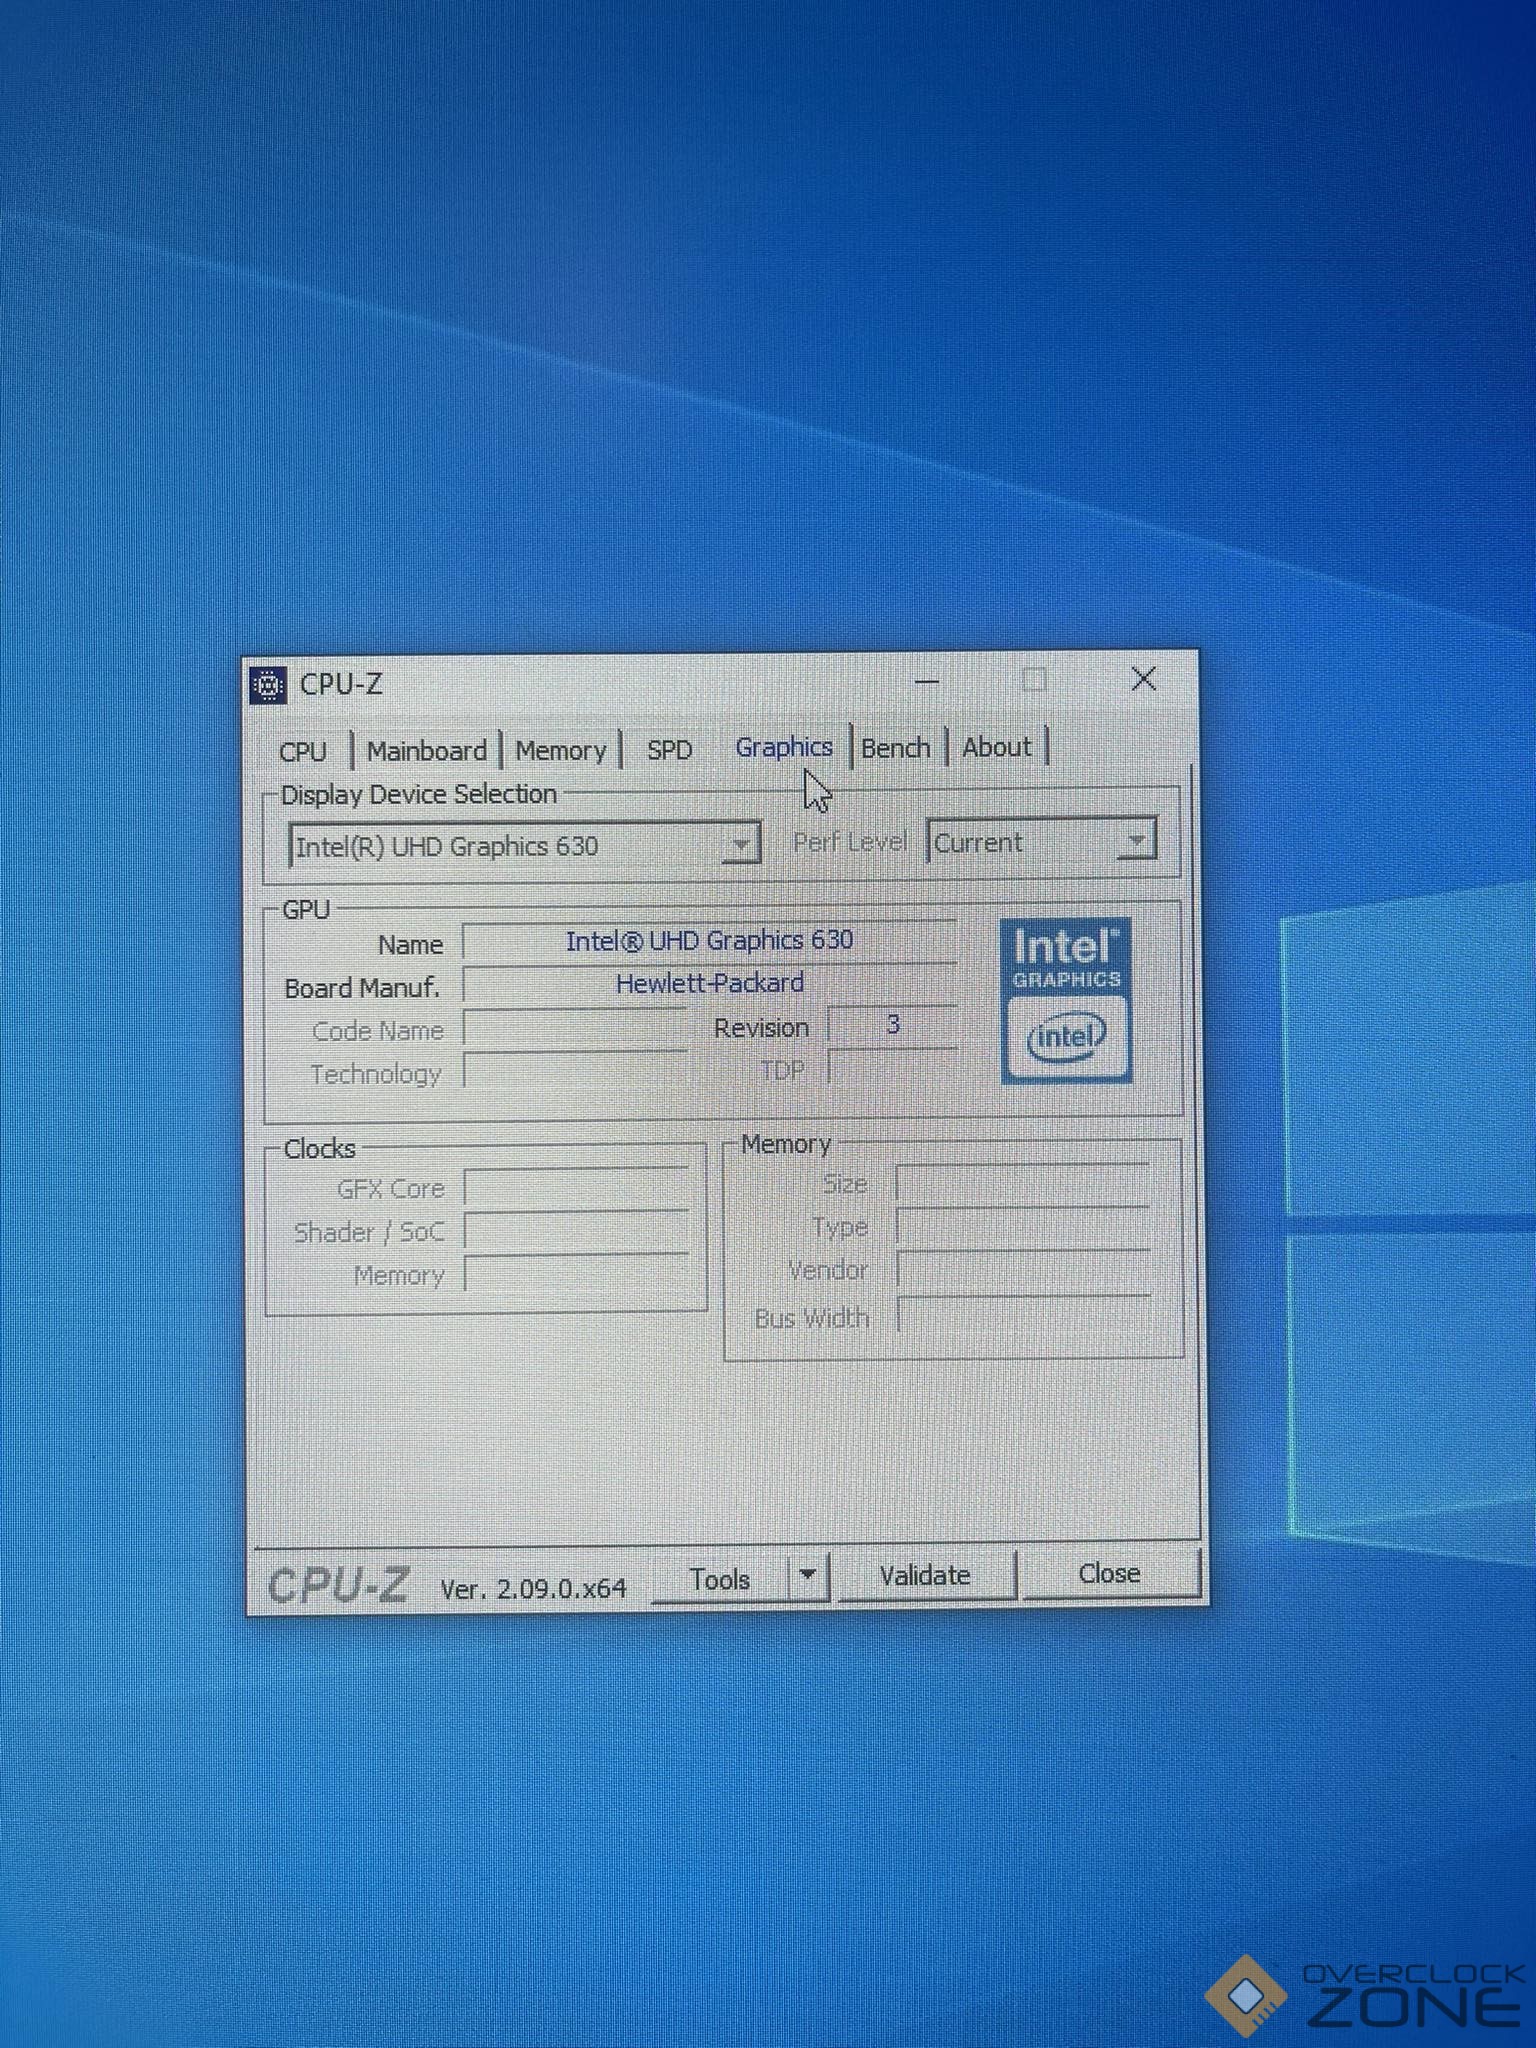Image resolution: width=1536 pixels, height=2048 pixels.
Task: Click the GFX Core clock field
Action: [x=576, y=1188]
